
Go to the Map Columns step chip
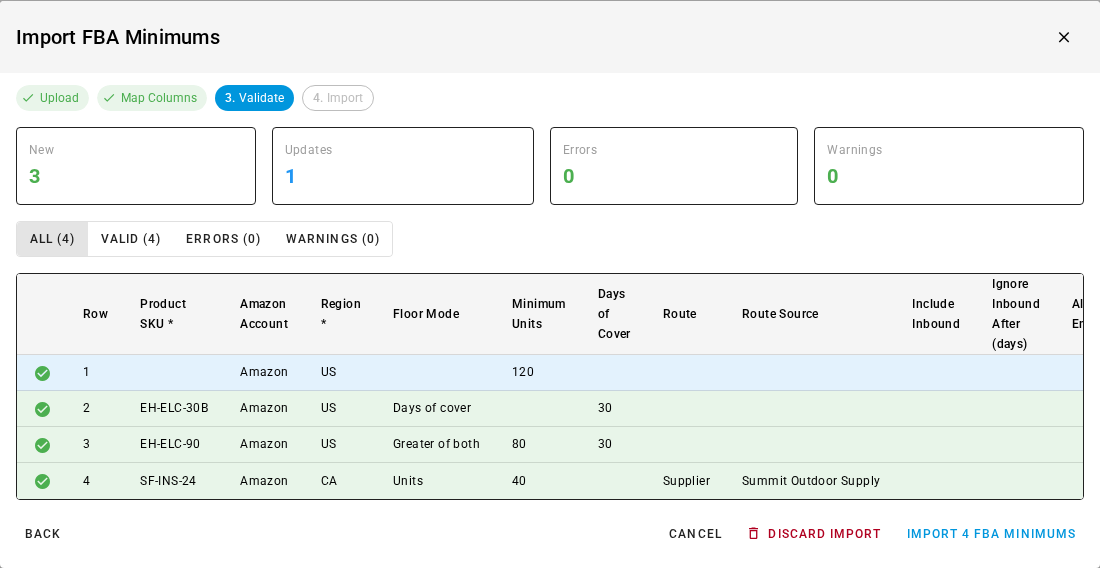(x=152, y=98)
